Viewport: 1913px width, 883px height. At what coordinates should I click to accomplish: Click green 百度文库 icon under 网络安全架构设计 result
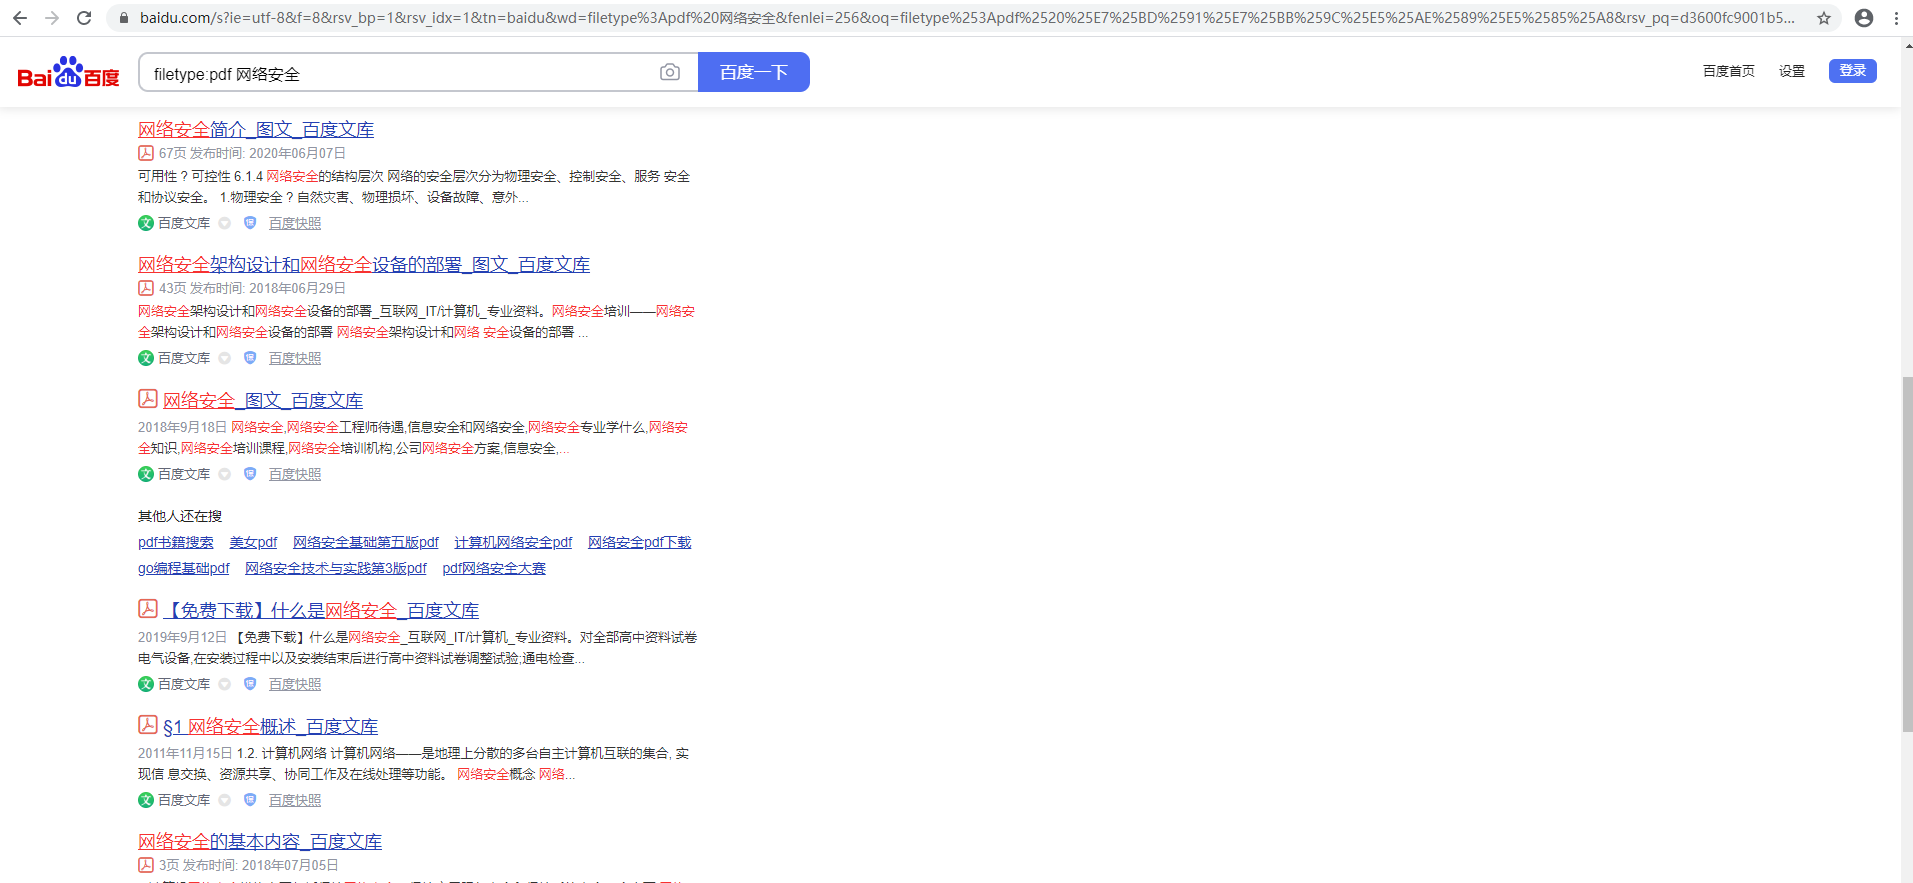146,358
